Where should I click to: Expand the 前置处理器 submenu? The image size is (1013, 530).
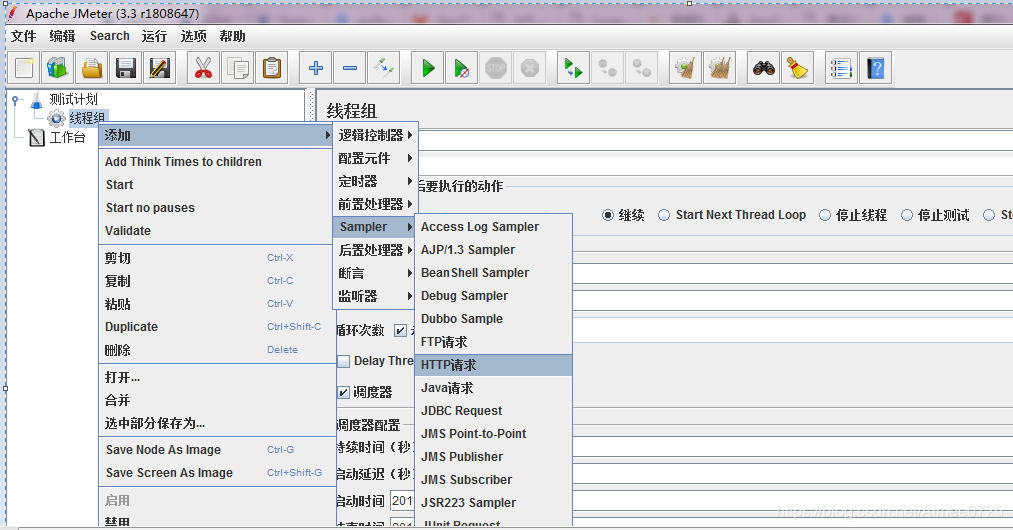point(375,204)
